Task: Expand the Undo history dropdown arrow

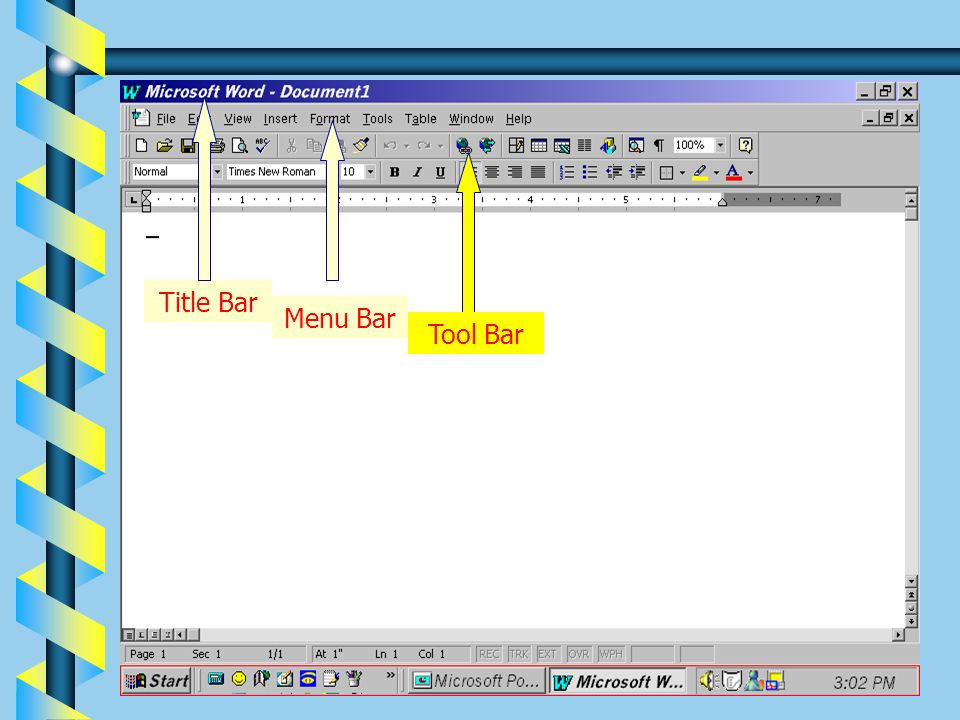Action: 406,146
